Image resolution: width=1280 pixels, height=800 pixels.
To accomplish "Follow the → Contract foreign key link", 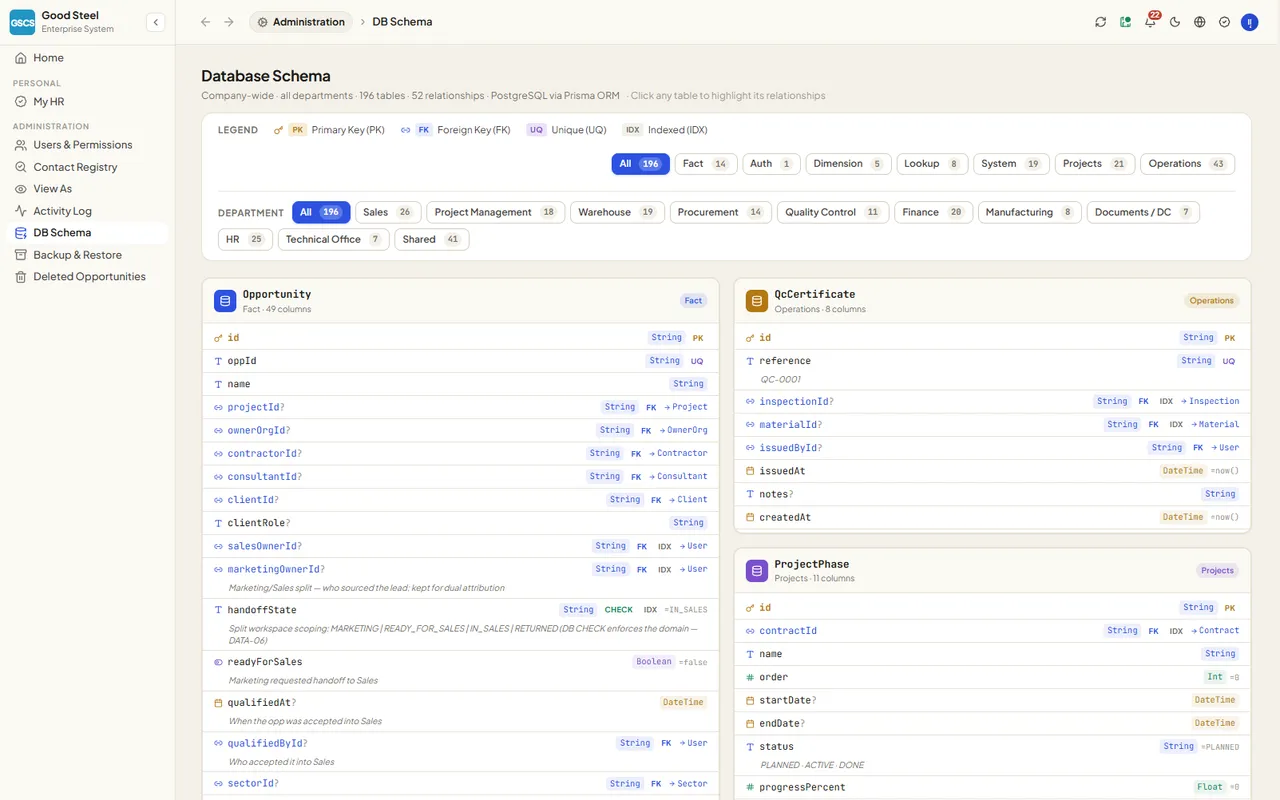I will 1213,631.
